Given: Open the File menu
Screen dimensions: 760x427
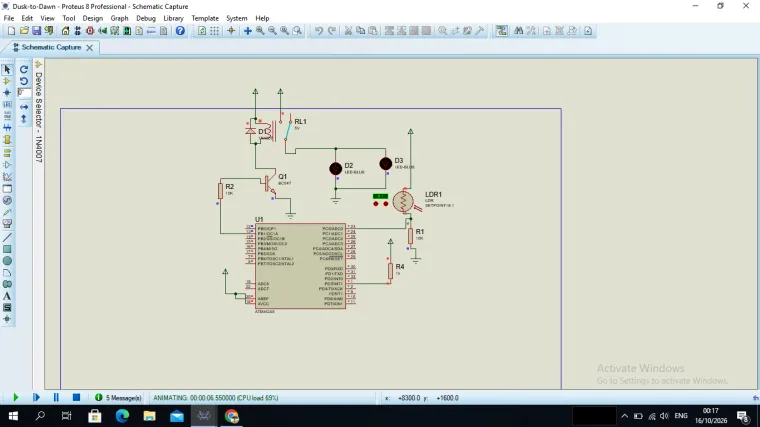Looking at the screenshot, I should tap(9, 18).
